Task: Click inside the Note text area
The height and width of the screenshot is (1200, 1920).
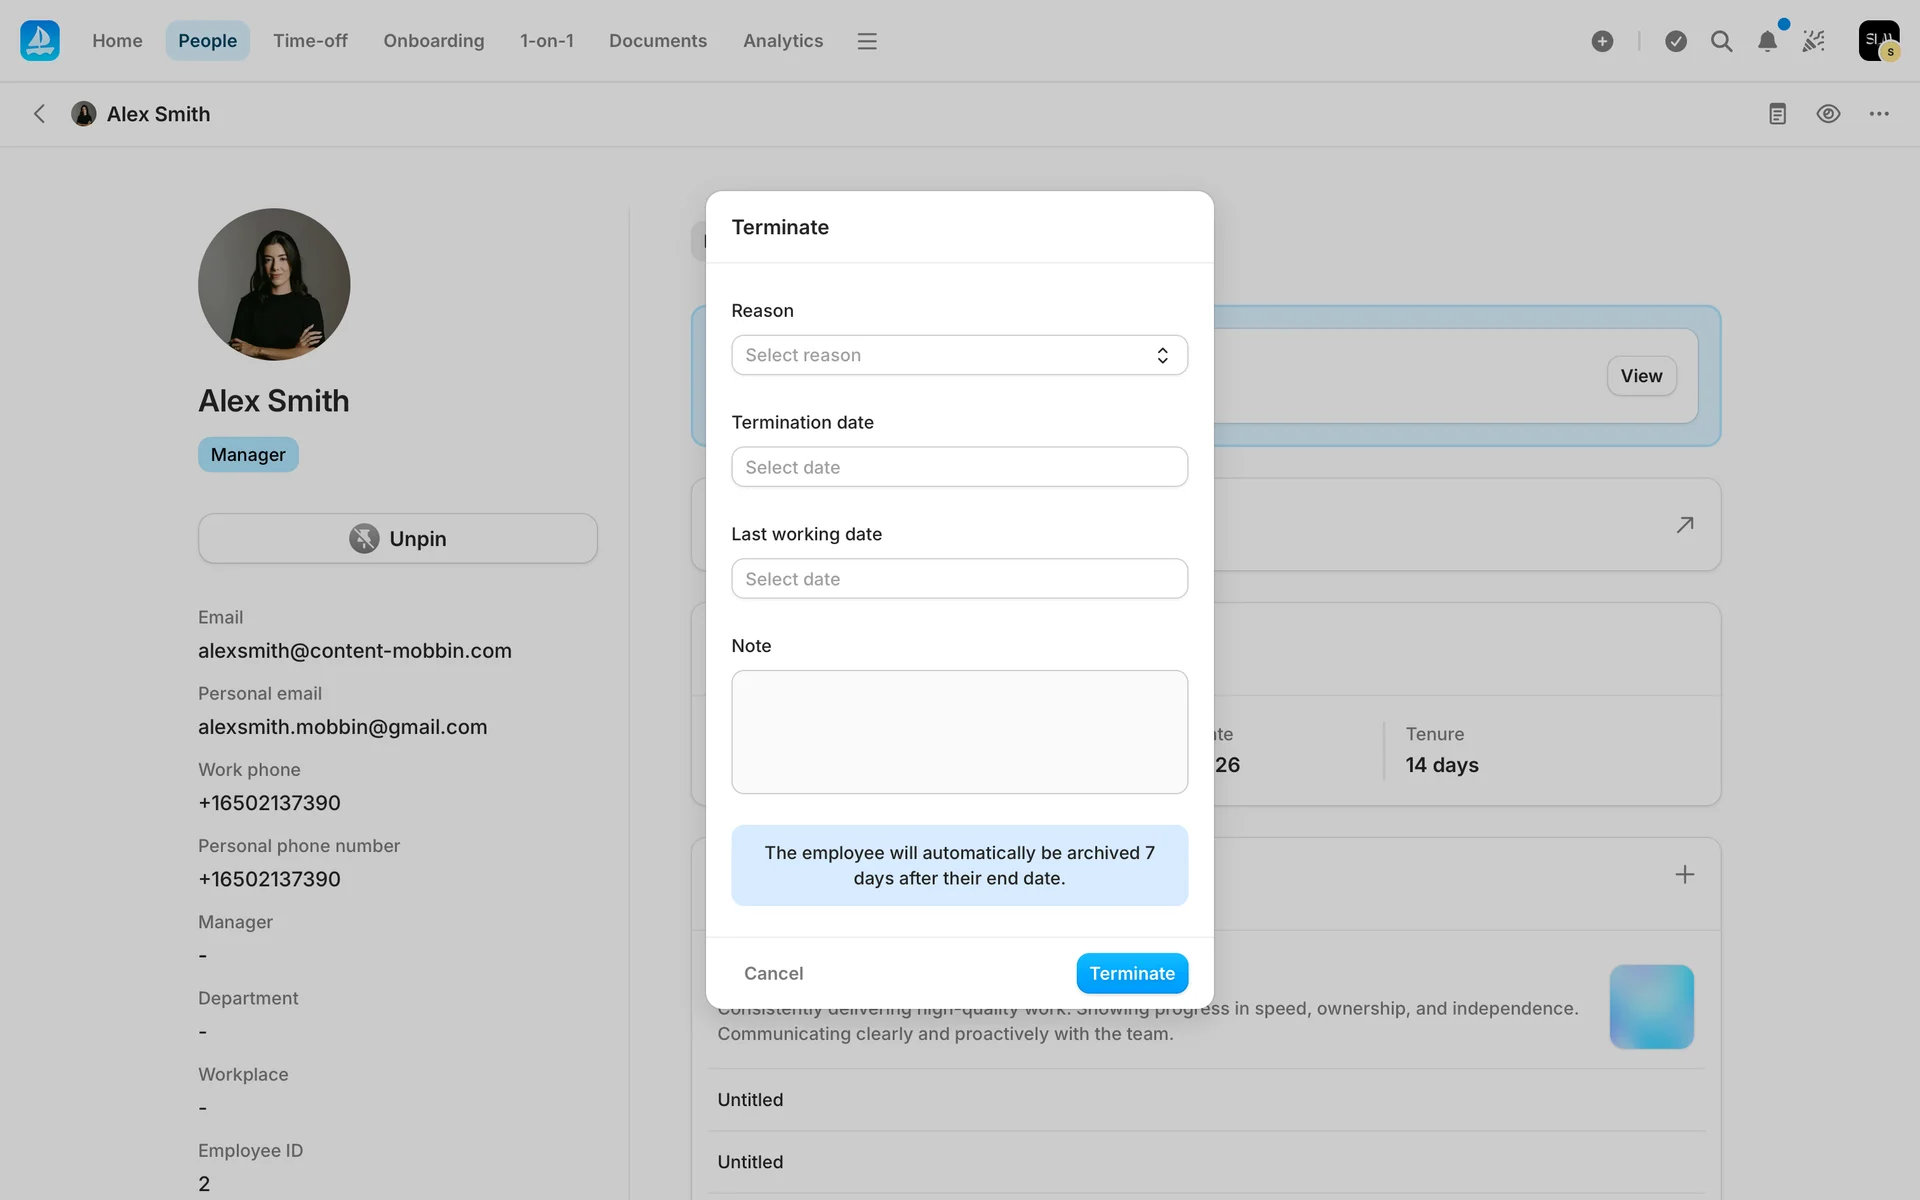Action: click(x=959, y=732)
